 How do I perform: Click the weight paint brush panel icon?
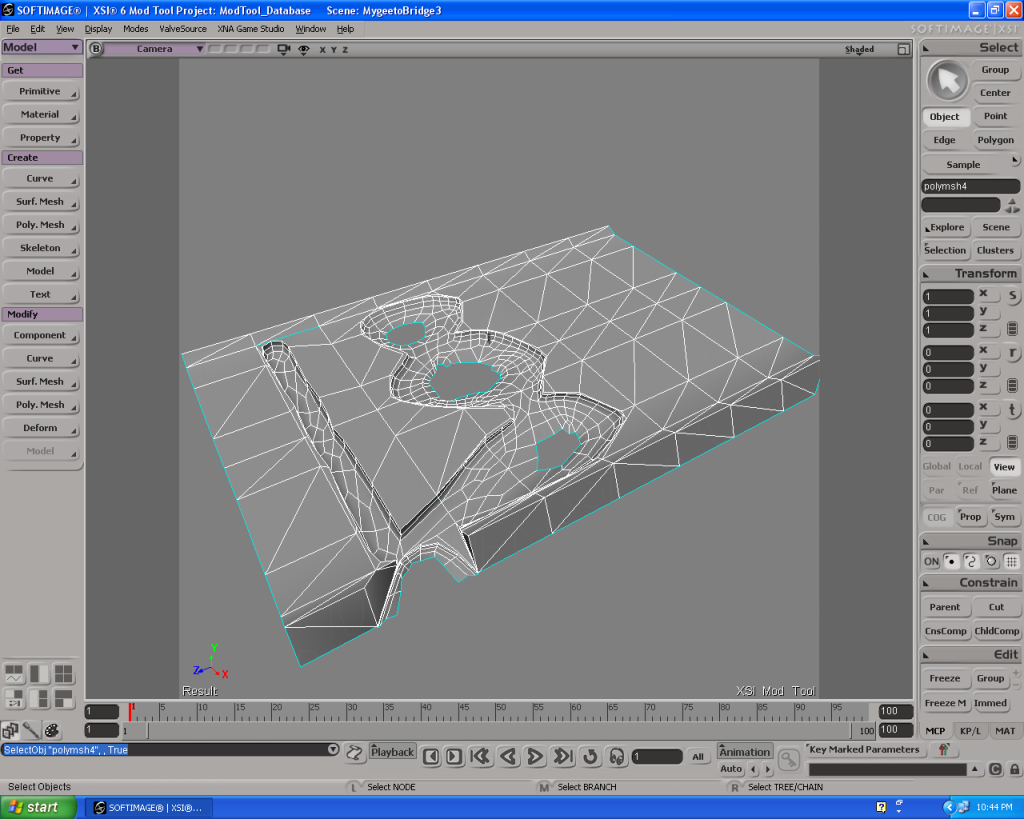point(31,730)
